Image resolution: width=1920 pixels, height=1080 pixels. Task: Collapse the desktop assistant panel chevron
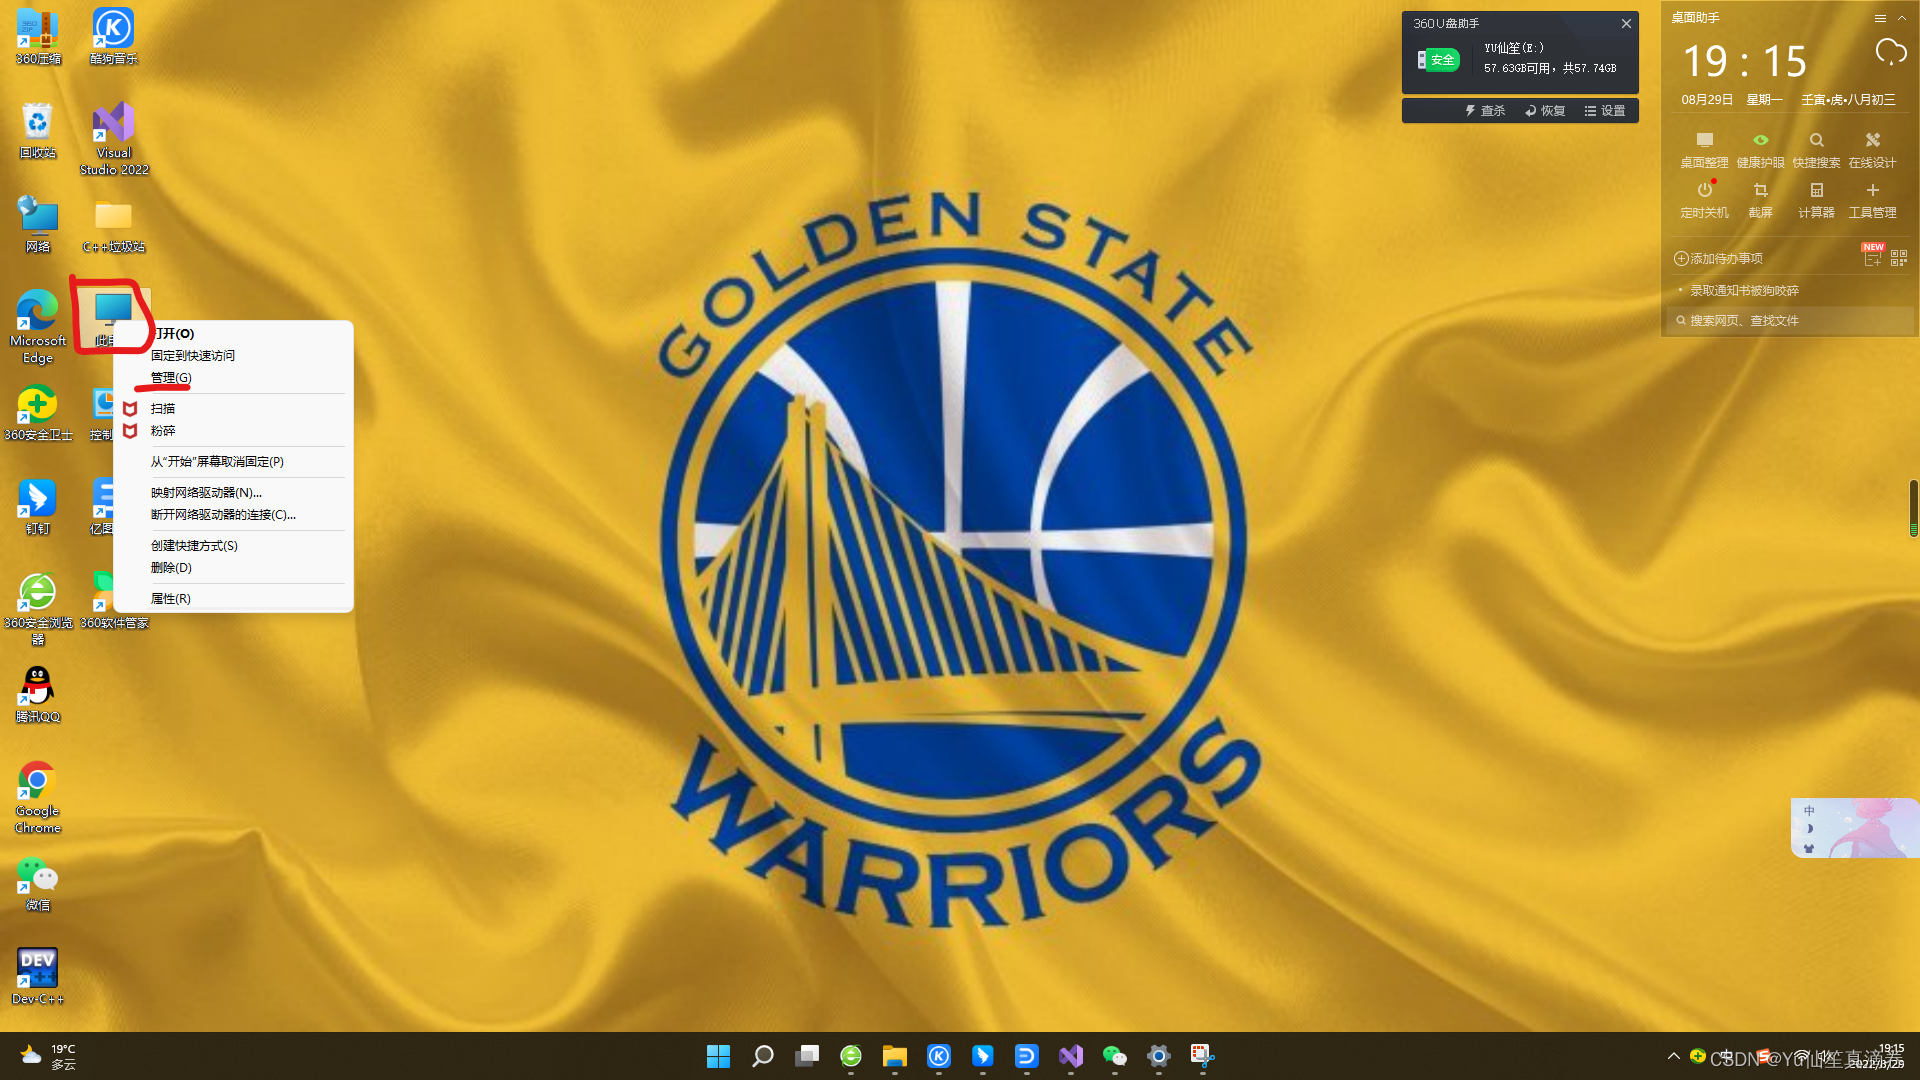point(1901,18)
